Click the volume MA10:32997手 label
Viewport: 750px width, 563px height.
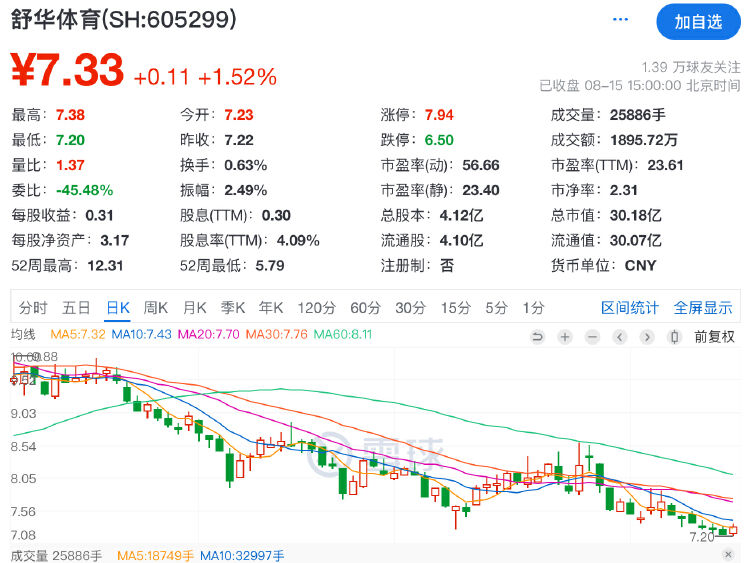click(242, 556)
